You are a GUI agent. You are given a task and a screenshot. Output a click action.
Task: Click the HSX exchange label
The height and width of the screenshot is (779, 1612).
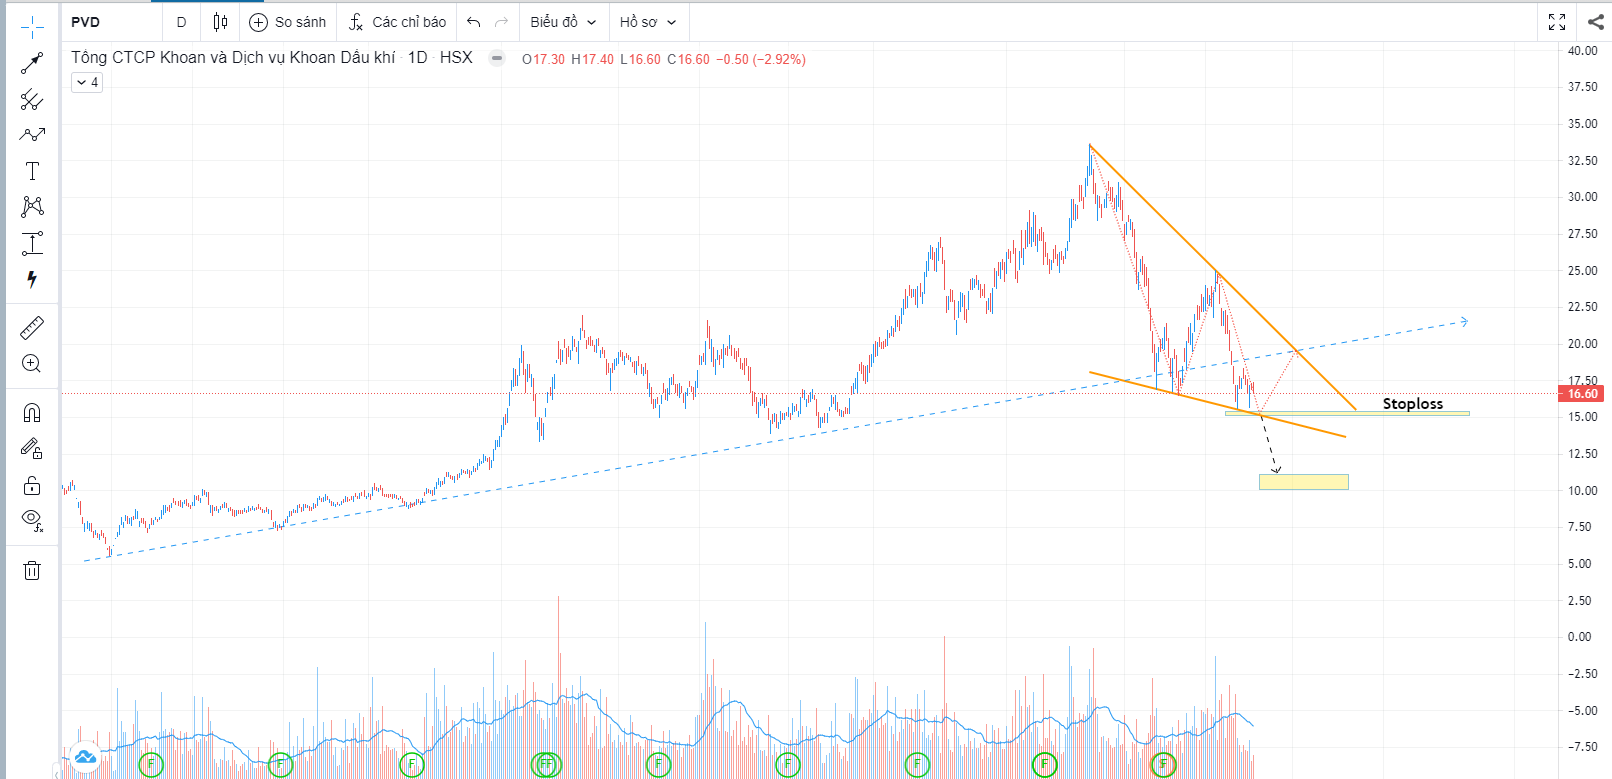coord(456,58)
